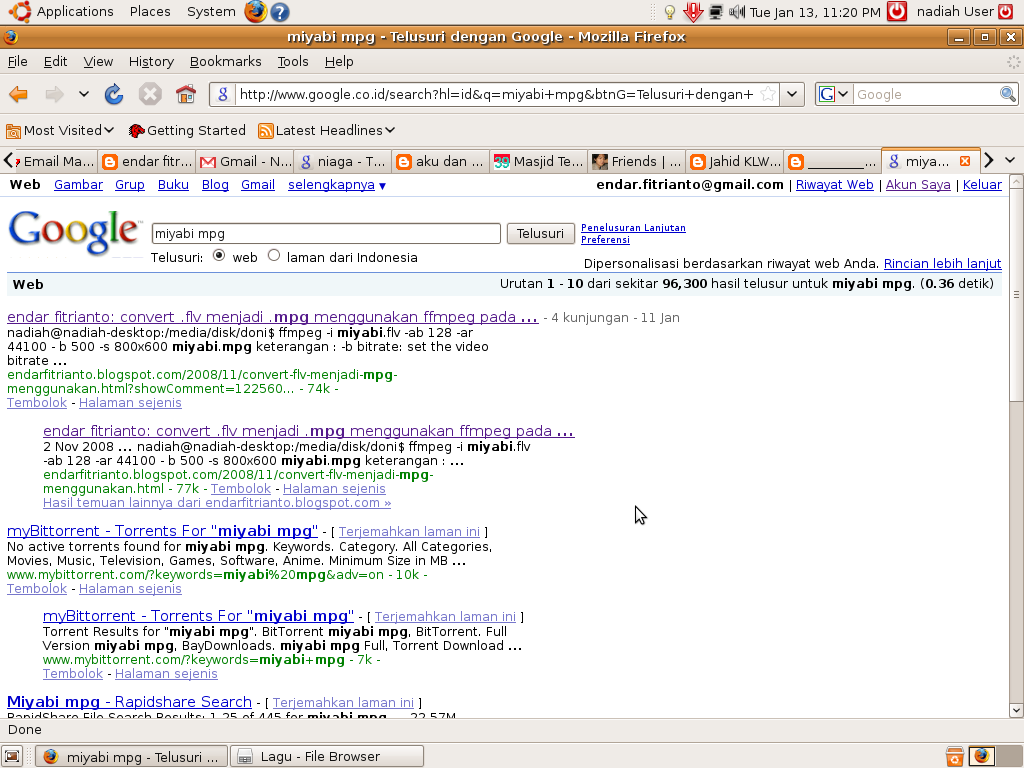Open Penelusuran Lanjutan link
The height and width of the screenshot is (768, 1024).
(x=633, y=227)
